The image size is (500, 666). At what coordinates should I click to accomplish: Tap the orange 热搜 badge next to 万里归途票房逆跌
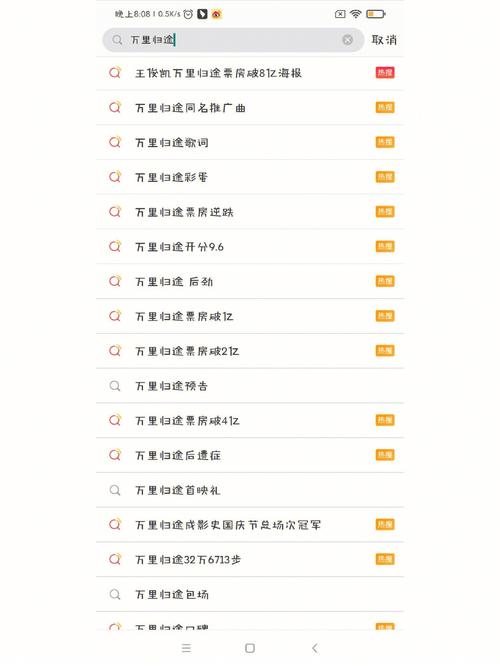[385, 212]
